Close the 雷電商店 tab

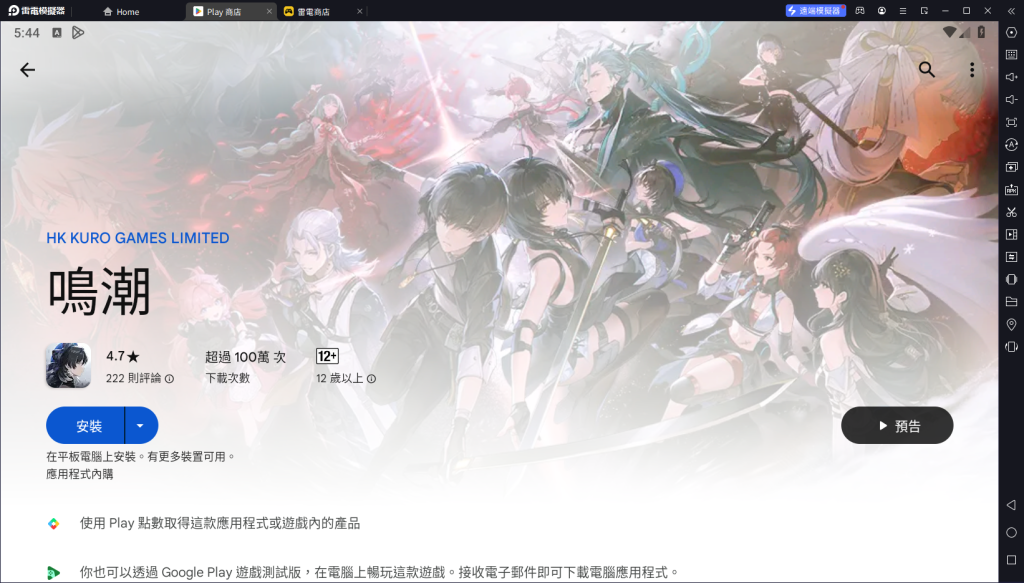pos(359,12)
